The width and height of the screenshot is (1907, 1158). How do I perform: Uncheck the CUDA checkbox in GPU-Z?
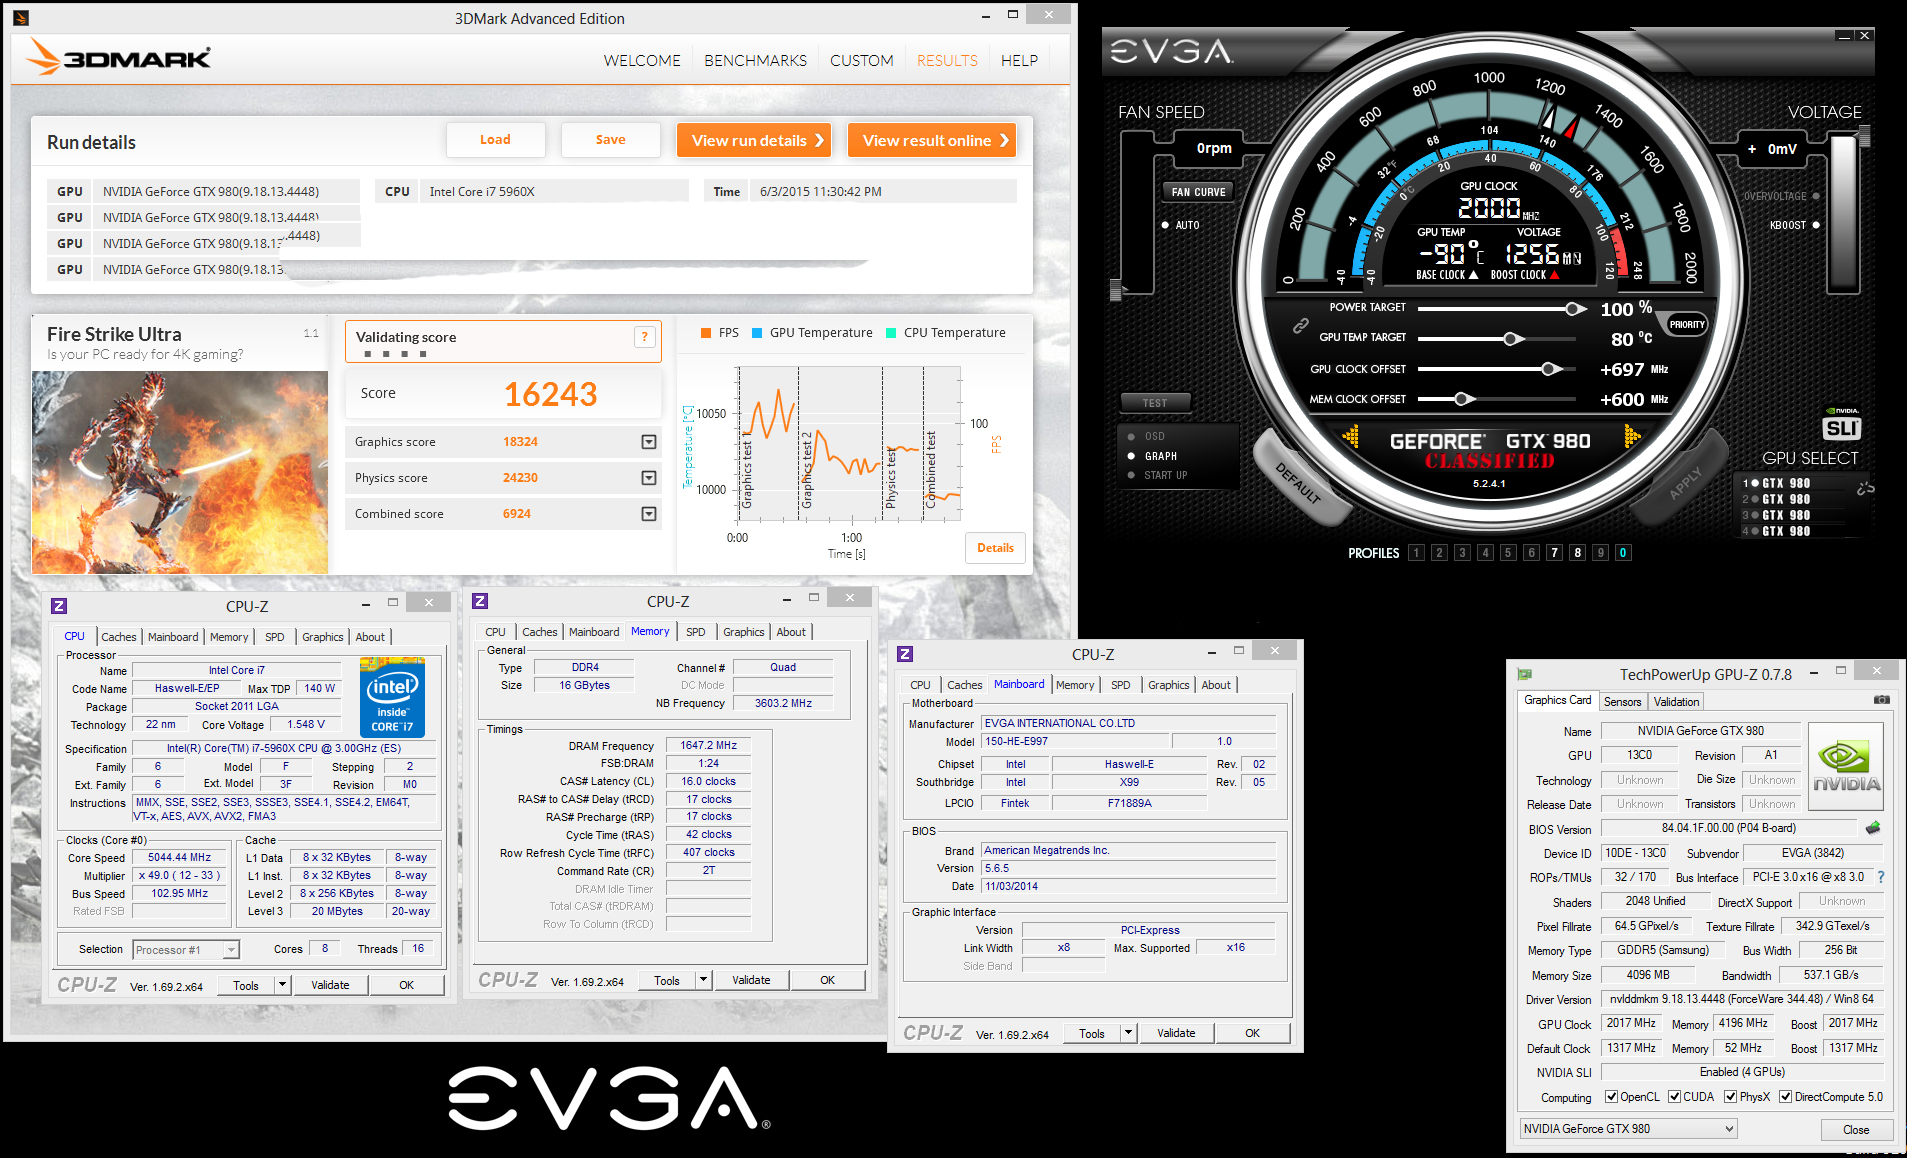coord(1674,1097)
